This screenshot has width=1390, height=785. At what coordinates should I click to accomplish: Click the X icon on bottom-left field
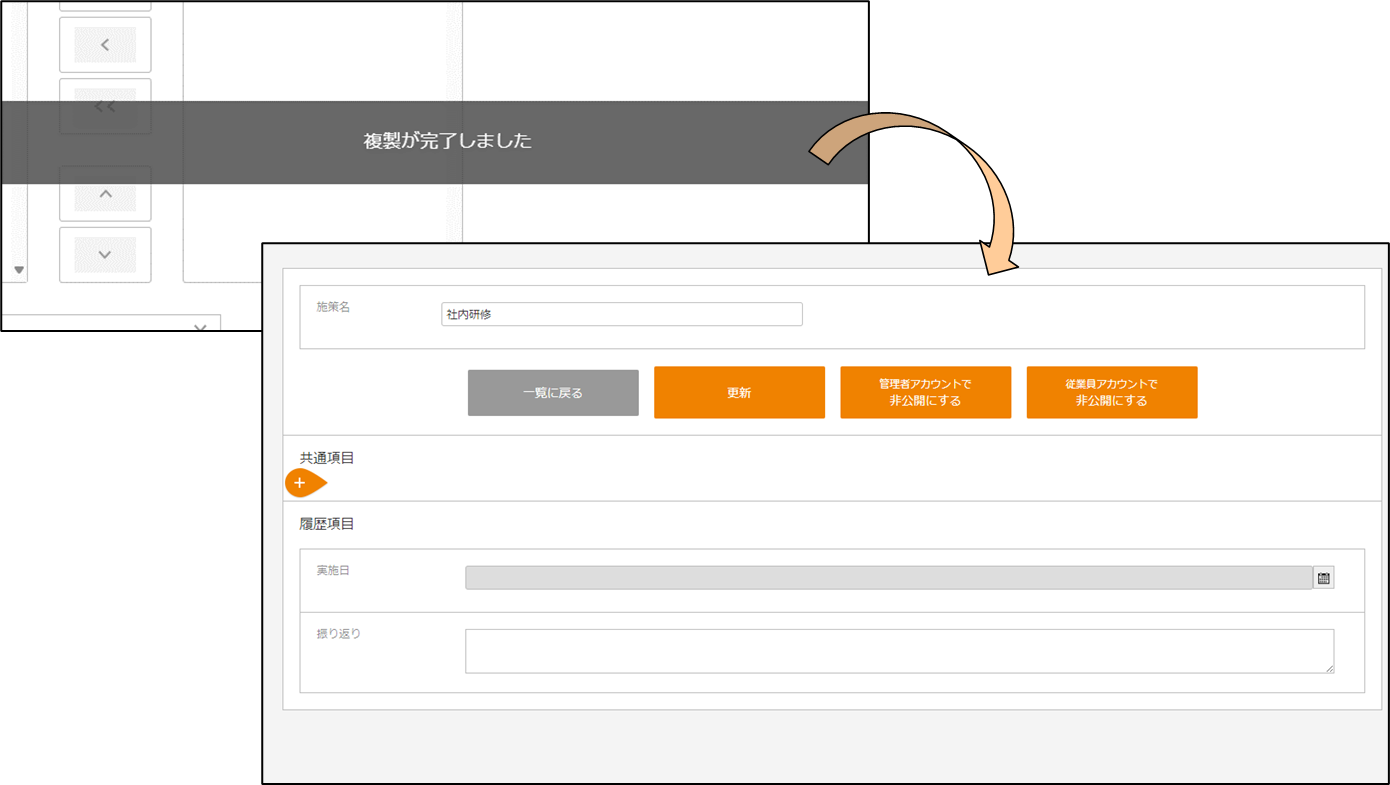point(200,327)
